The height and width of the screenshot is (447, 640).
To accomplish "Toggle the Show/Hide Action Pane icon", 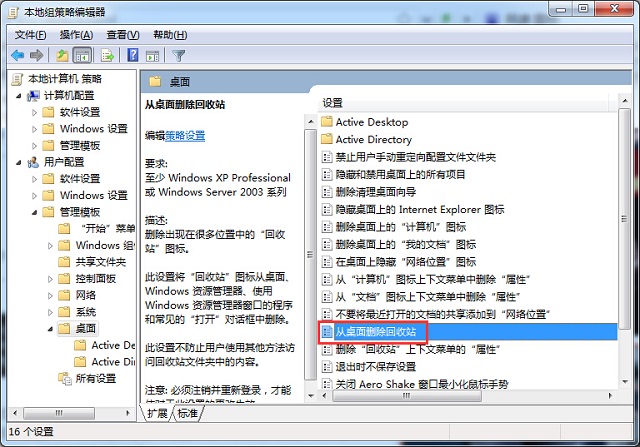I will pos(152,56).
